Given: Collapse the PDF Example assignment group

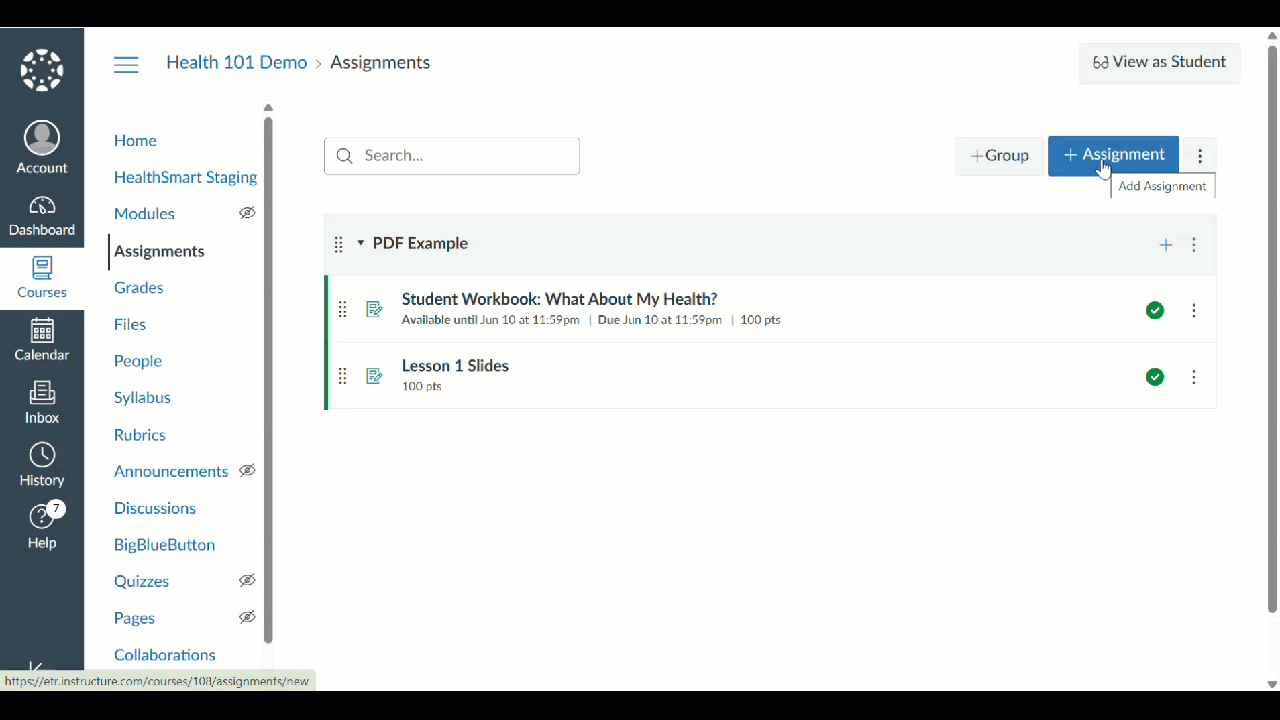Looking at the screenshot, I should [361, 243].
